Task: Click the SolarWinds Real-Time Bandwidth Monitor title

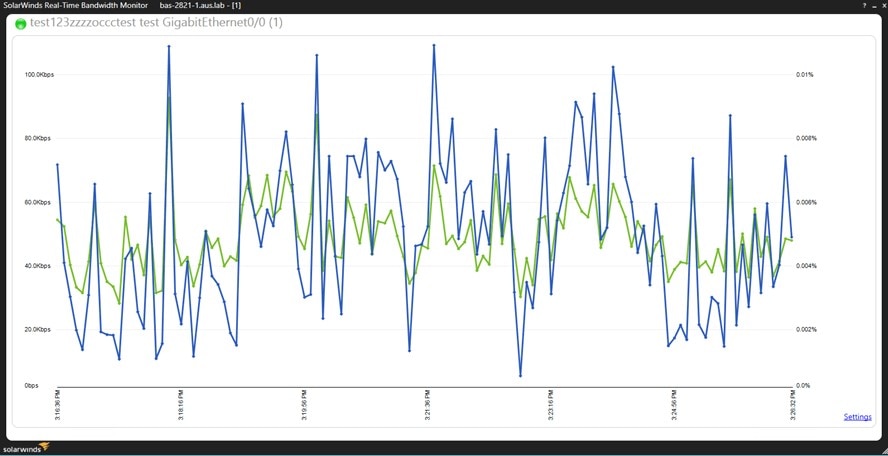Action: 75,5
